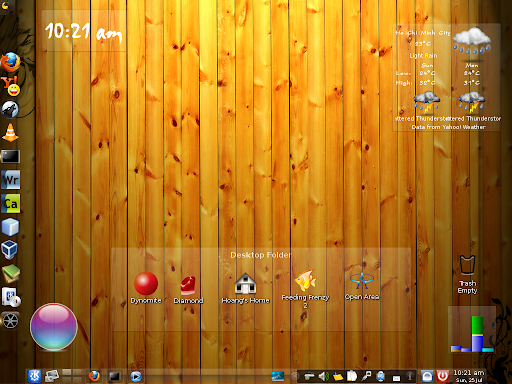Viewport: 512px width, 384px height.
Task: Open the wolf icon application in sidebar
Action: [10, 109]
